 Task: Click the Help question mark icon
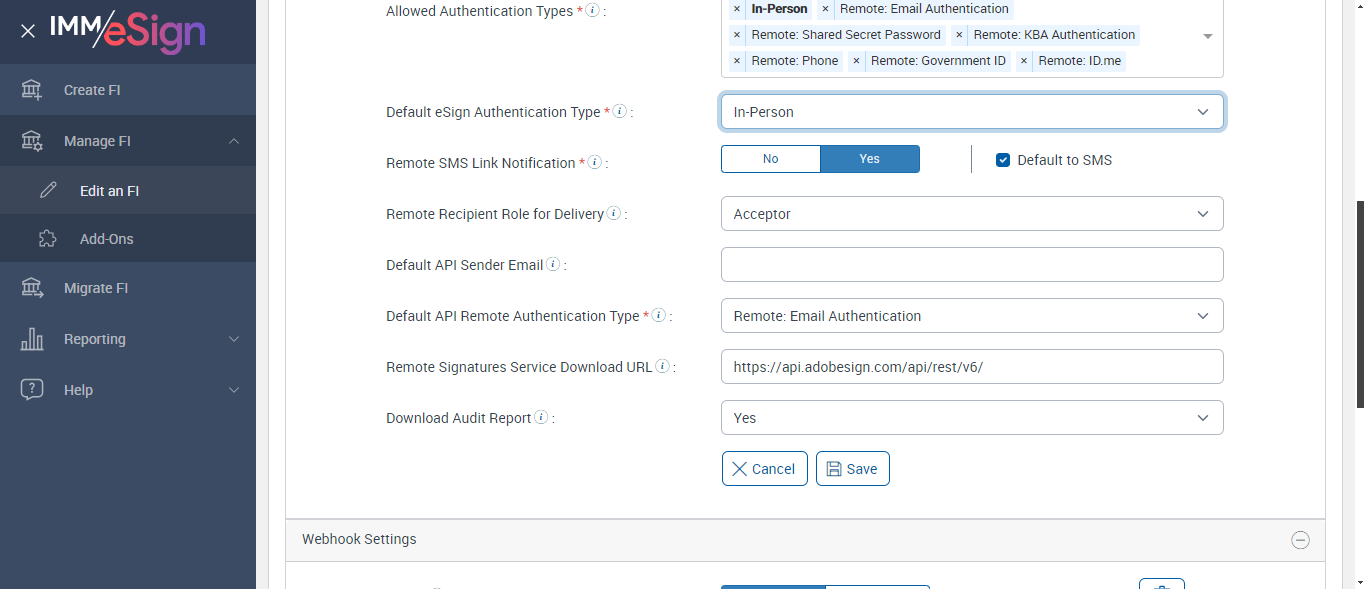pyautogui.click(x=32, y=390)
